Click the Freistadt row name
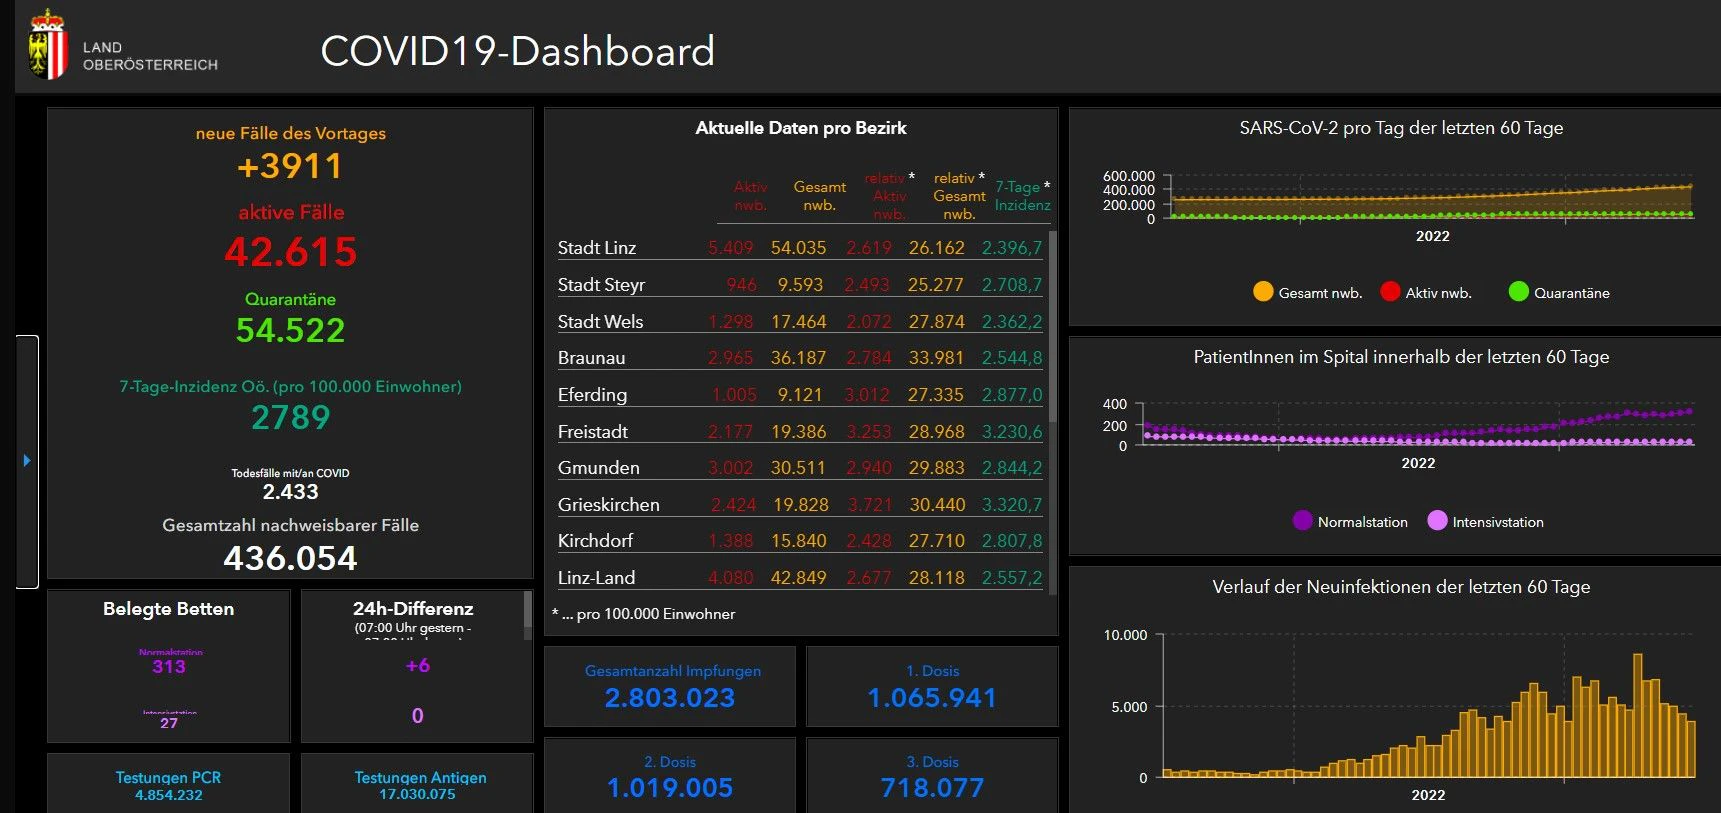The height and width of the screenshot is (813, 1721). tap(593, 432)
